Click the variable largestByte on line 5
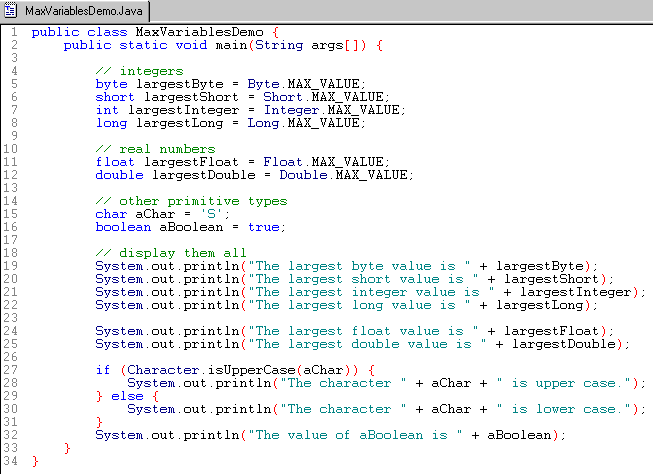The image size is (653, 474). (179, 84)
